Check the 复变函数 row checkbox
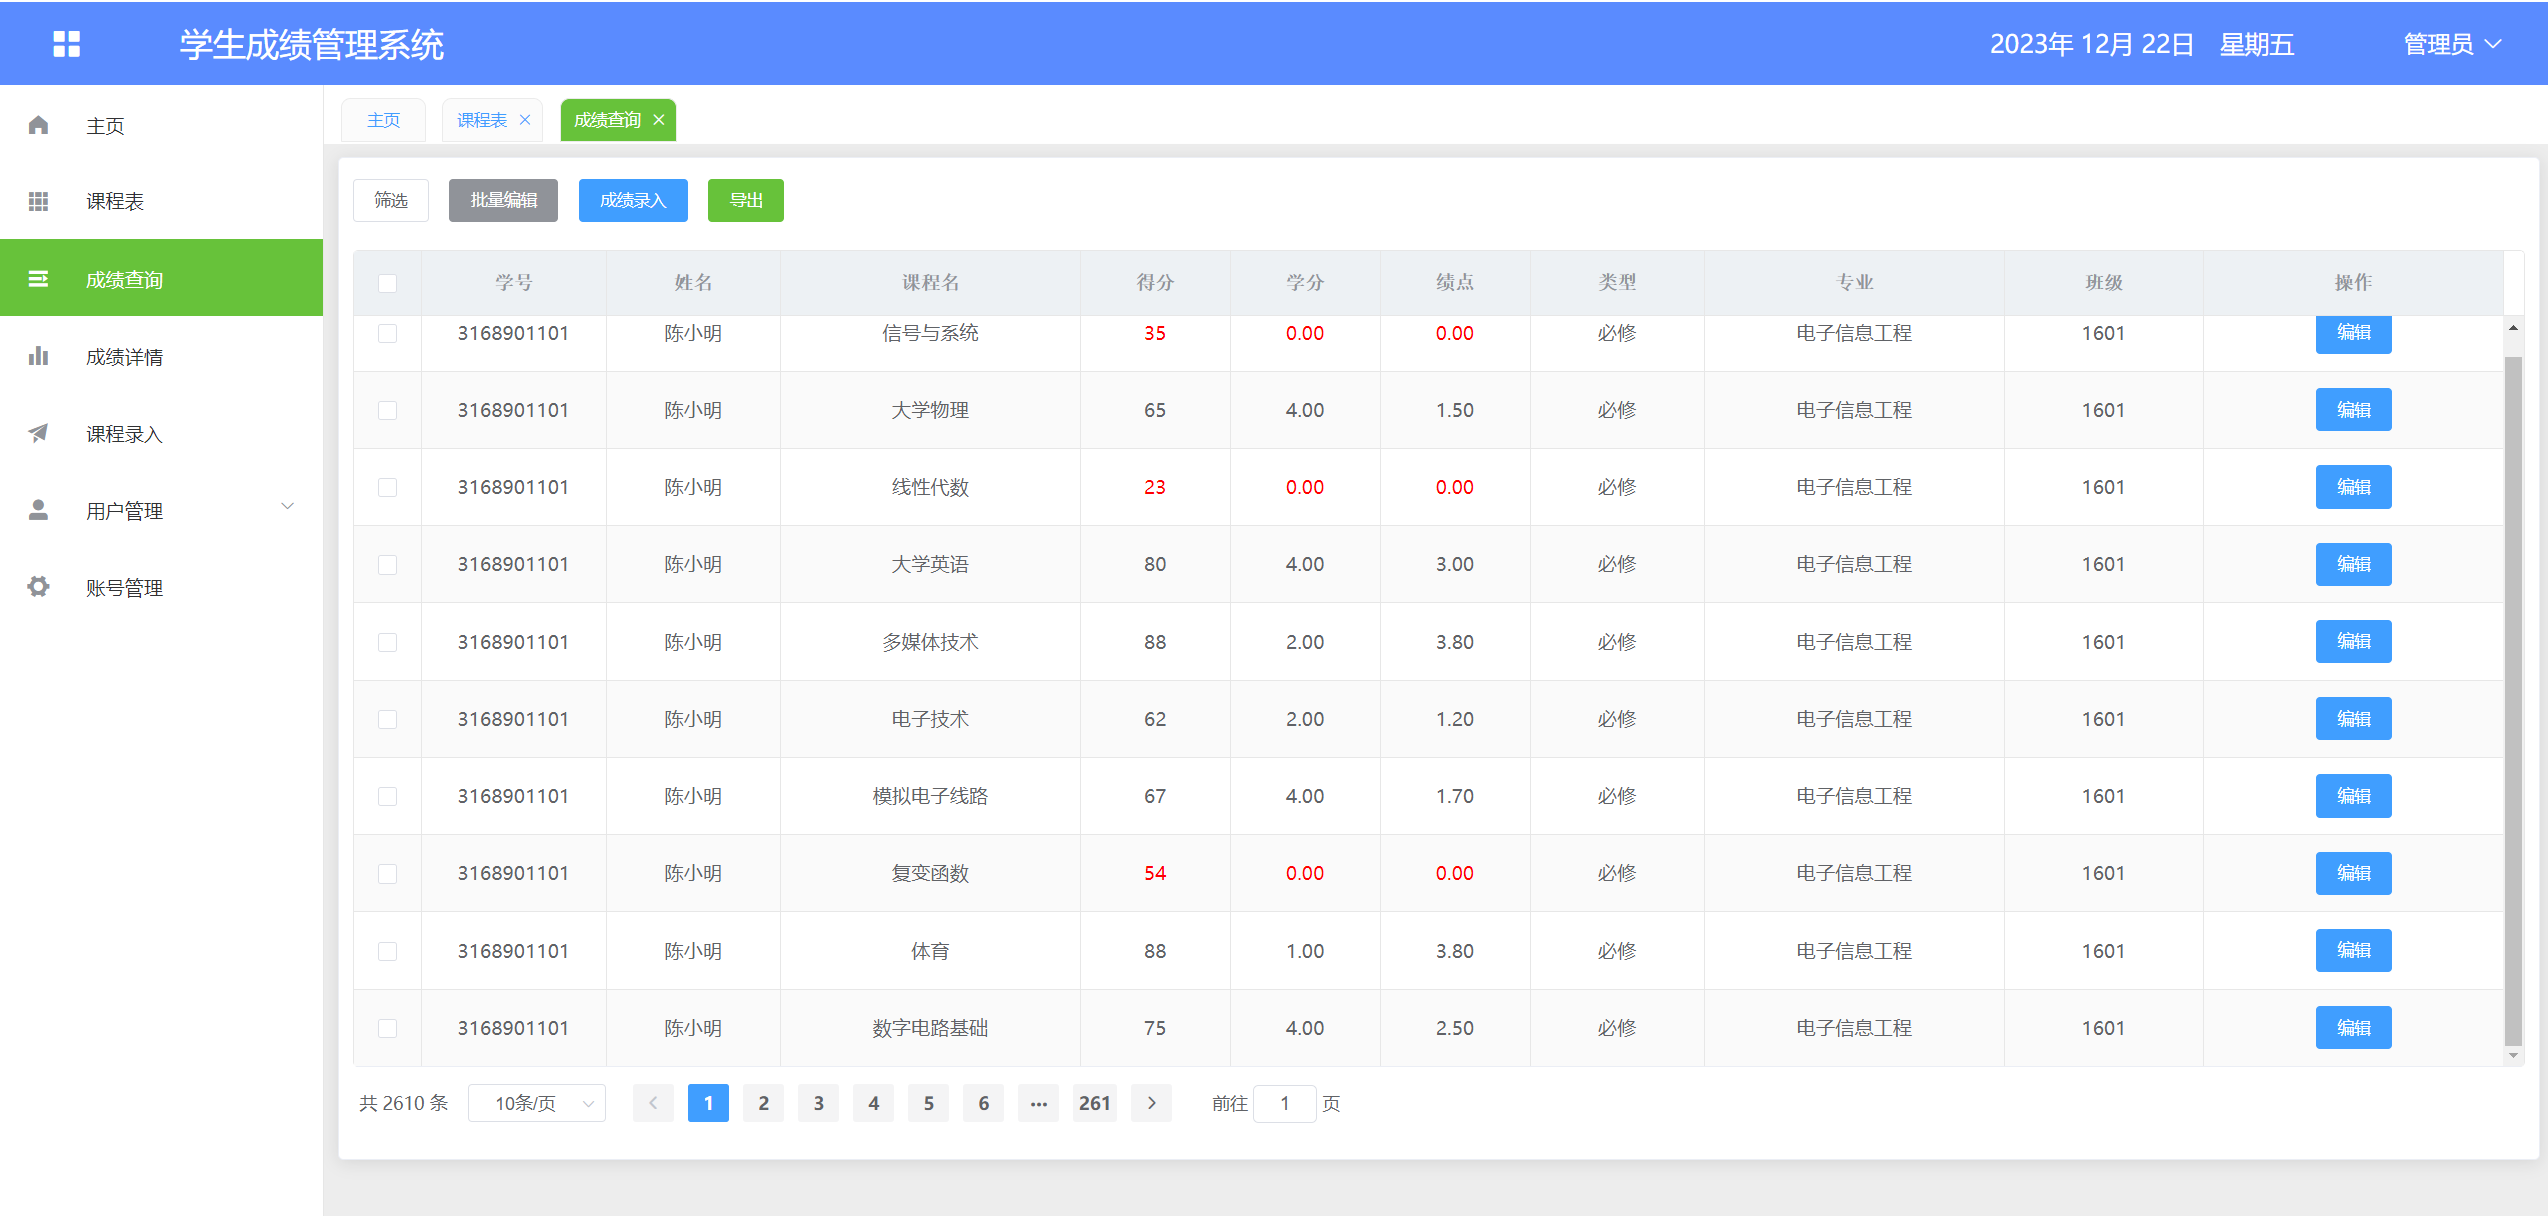 coord(388,874)
